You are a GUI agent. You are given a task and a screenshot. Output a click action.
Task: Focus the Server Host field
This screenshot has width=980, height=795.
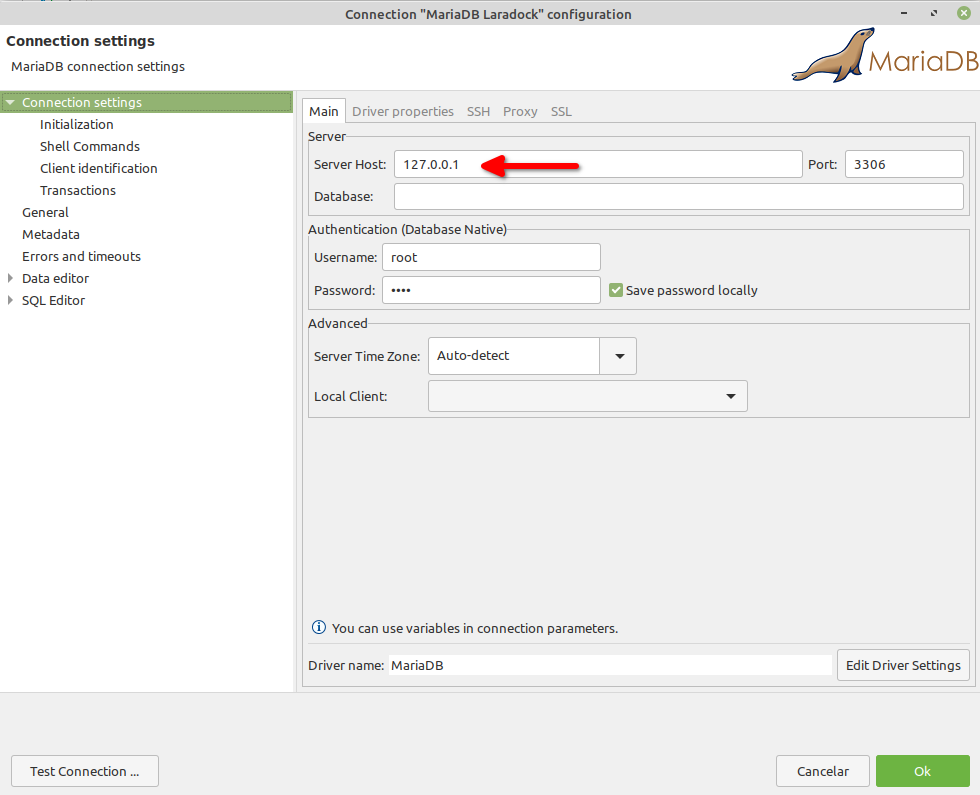pos(598,164)
